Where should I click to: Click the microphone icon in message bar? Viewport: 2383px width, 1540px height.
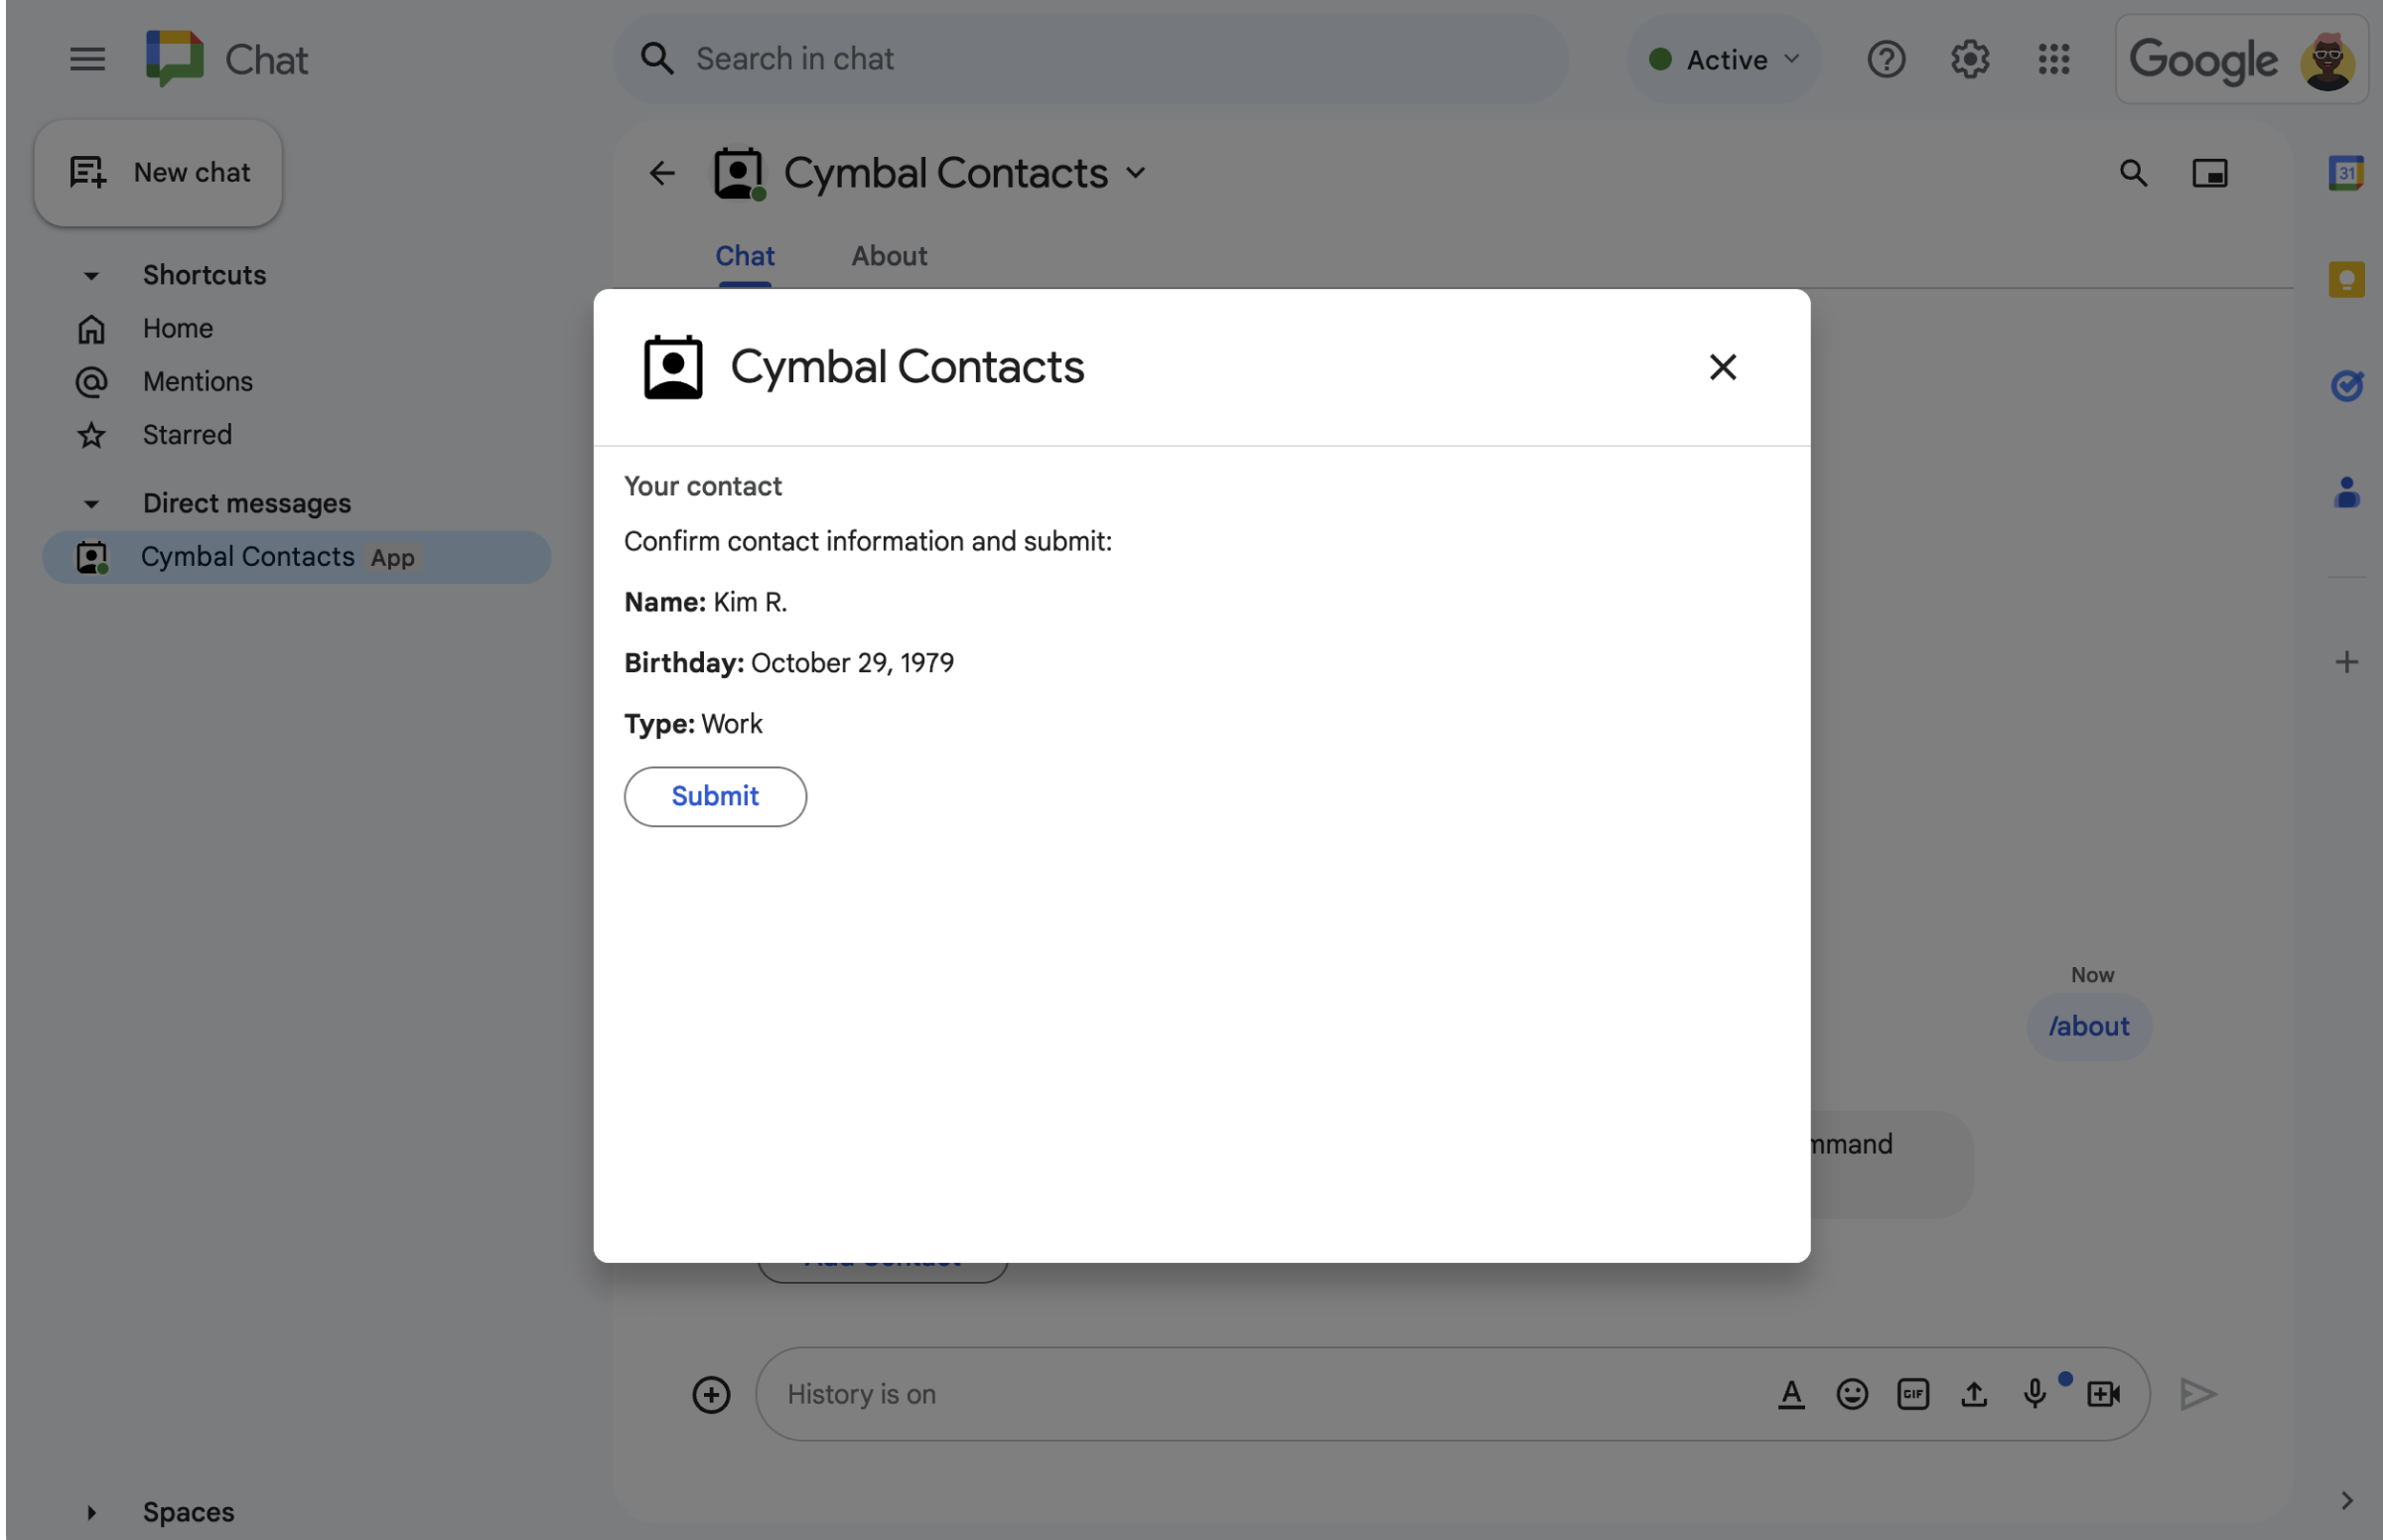click(2035, 1392)
